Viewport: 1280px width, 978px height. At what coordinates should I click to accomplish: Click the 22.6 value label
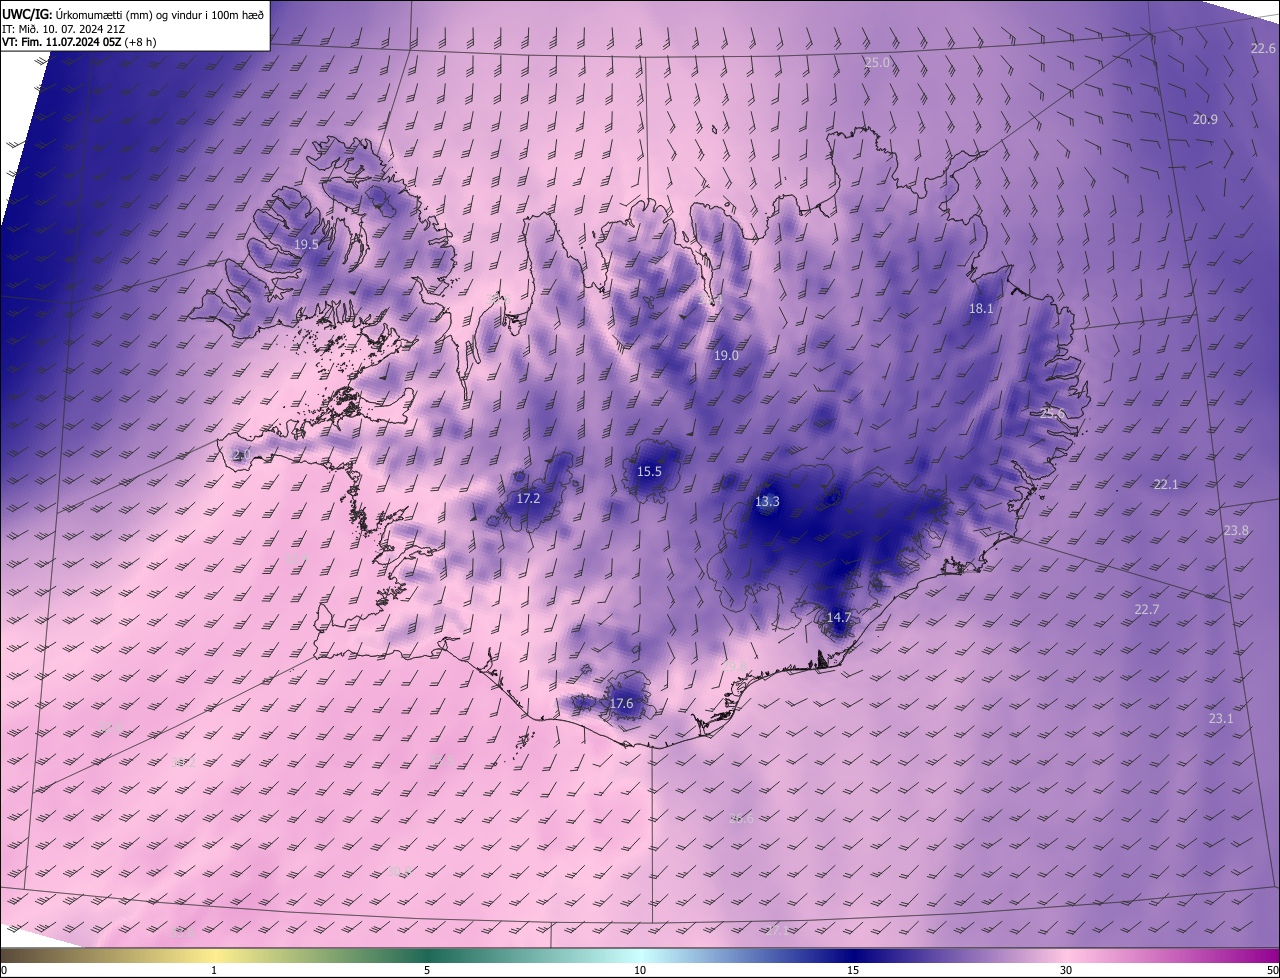[1263, 49]
